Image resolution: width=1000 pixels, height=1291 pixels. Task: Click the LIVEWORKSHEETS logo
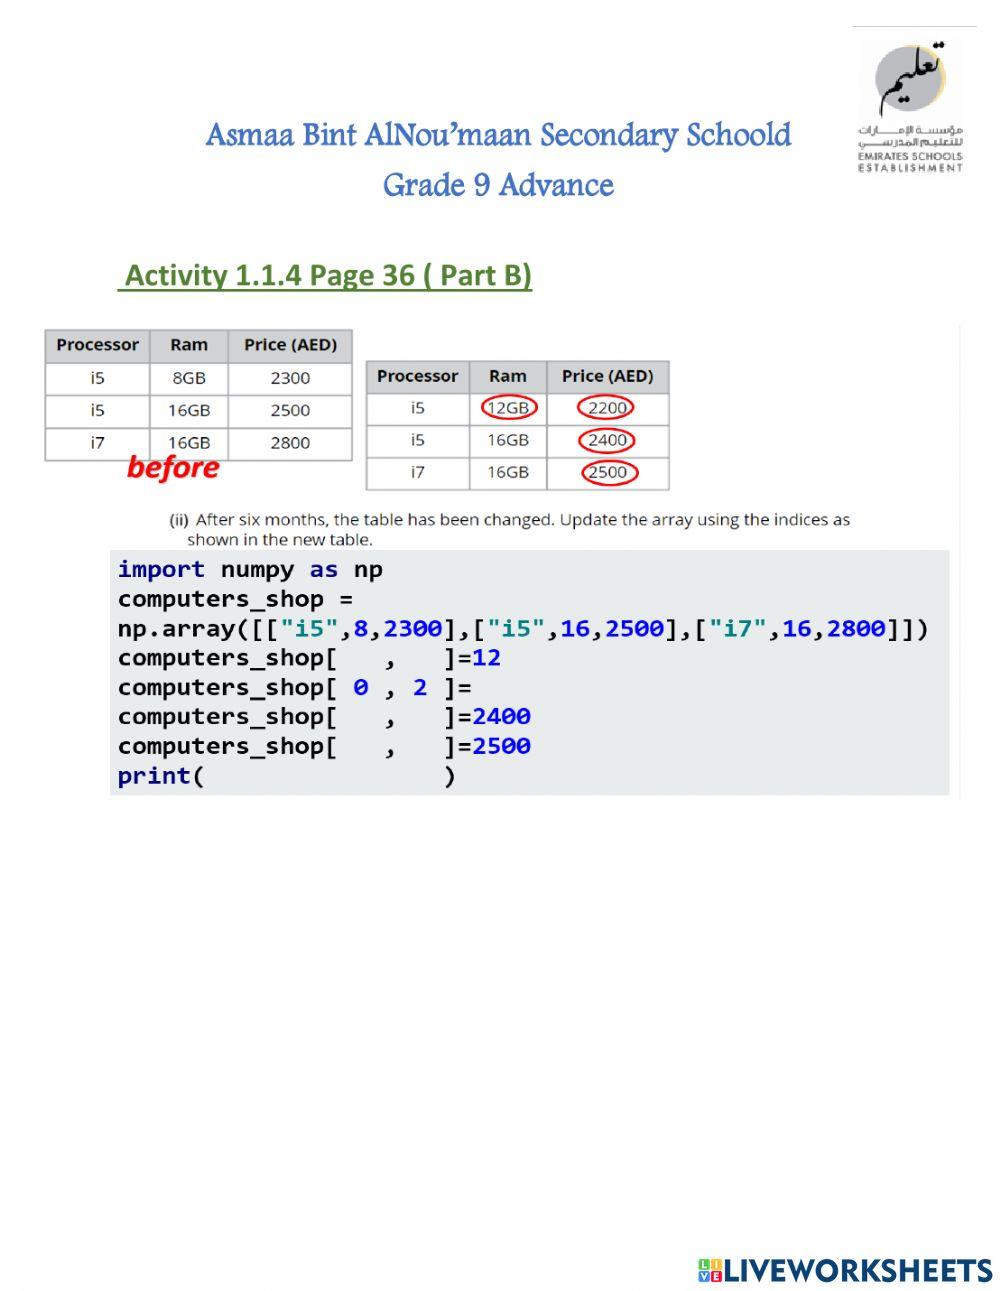[845, 1270]
